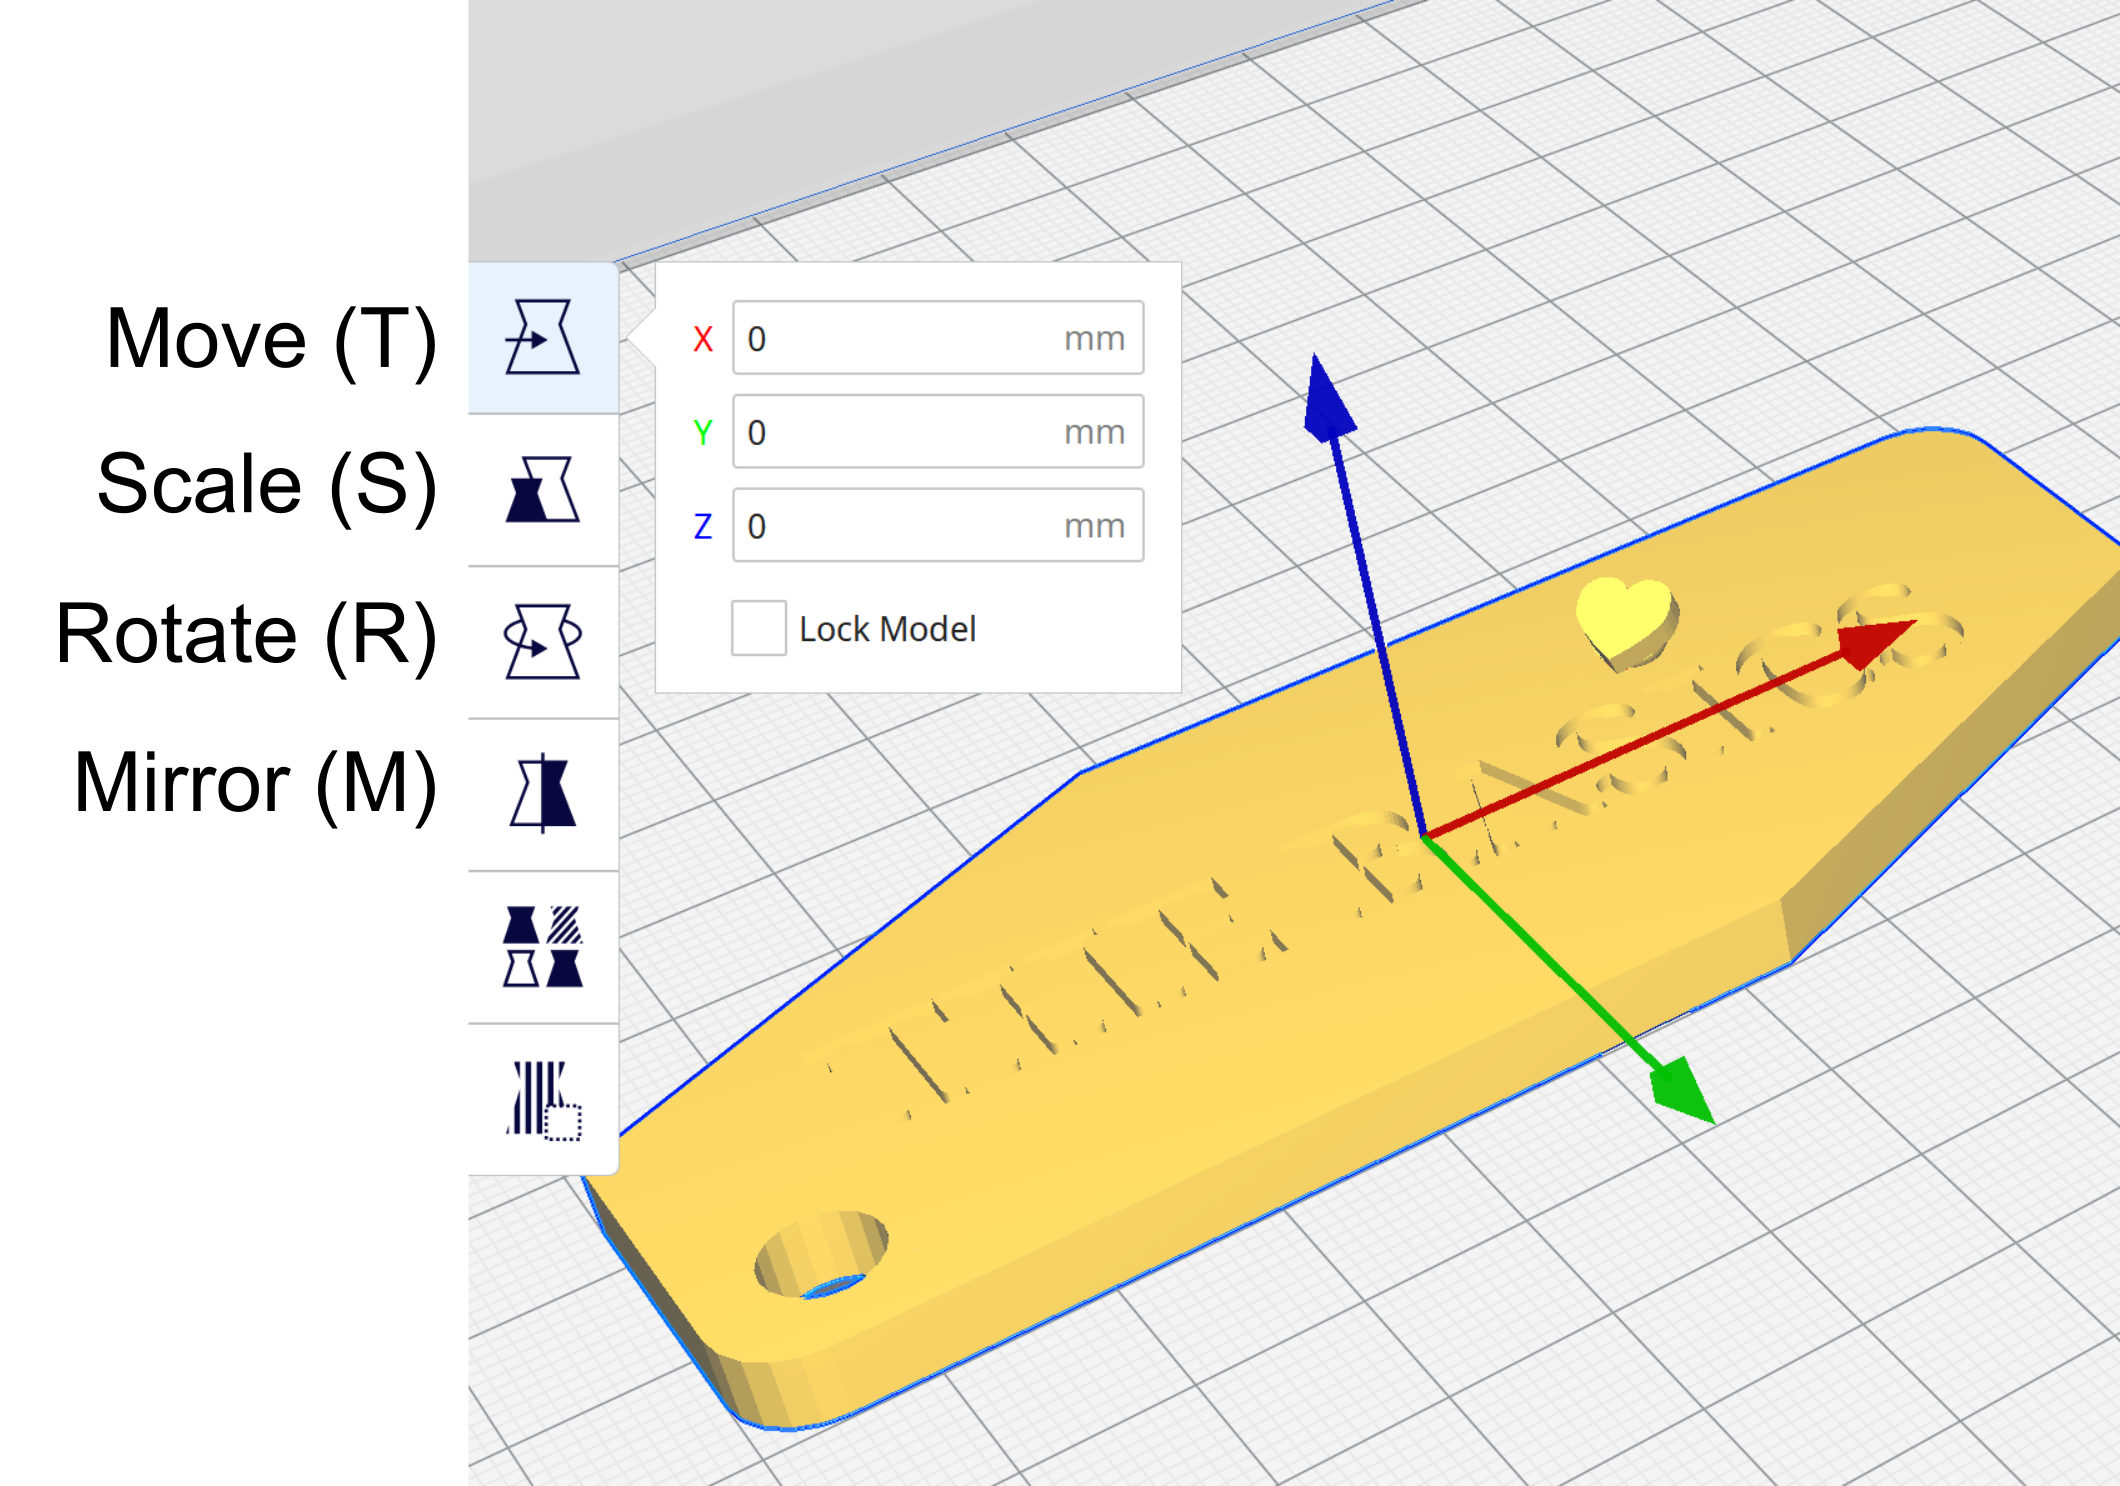The image size is (2120, 1486).
Task: Click the keychain hole in the model
Action: tap(821, 1255)
